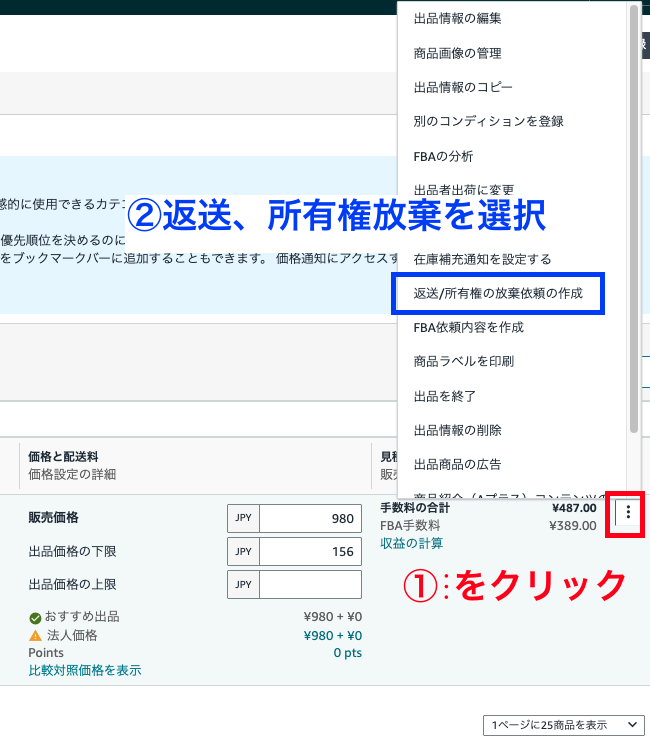Click the three-dot action menu button
Viewport: 650px width, 740px height.
(628, 513)
